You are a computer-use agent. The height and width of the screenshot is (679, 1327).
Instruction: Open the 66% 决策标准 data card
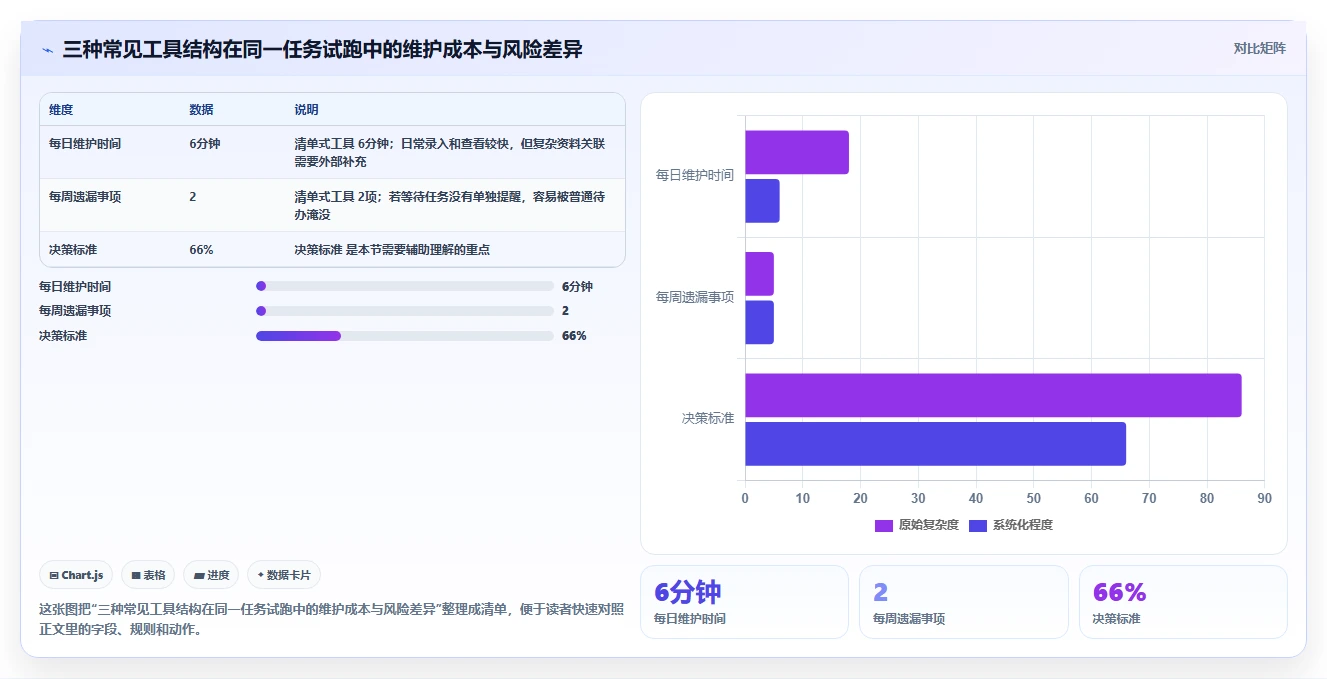click(1183, 602)
